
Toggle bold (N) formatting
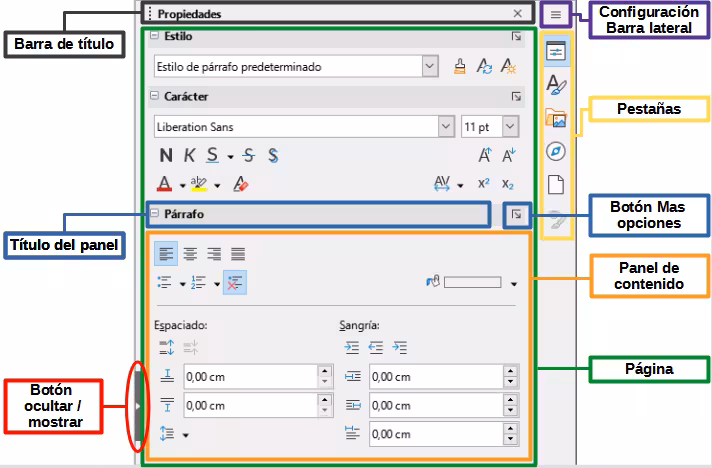pos(166,156)
